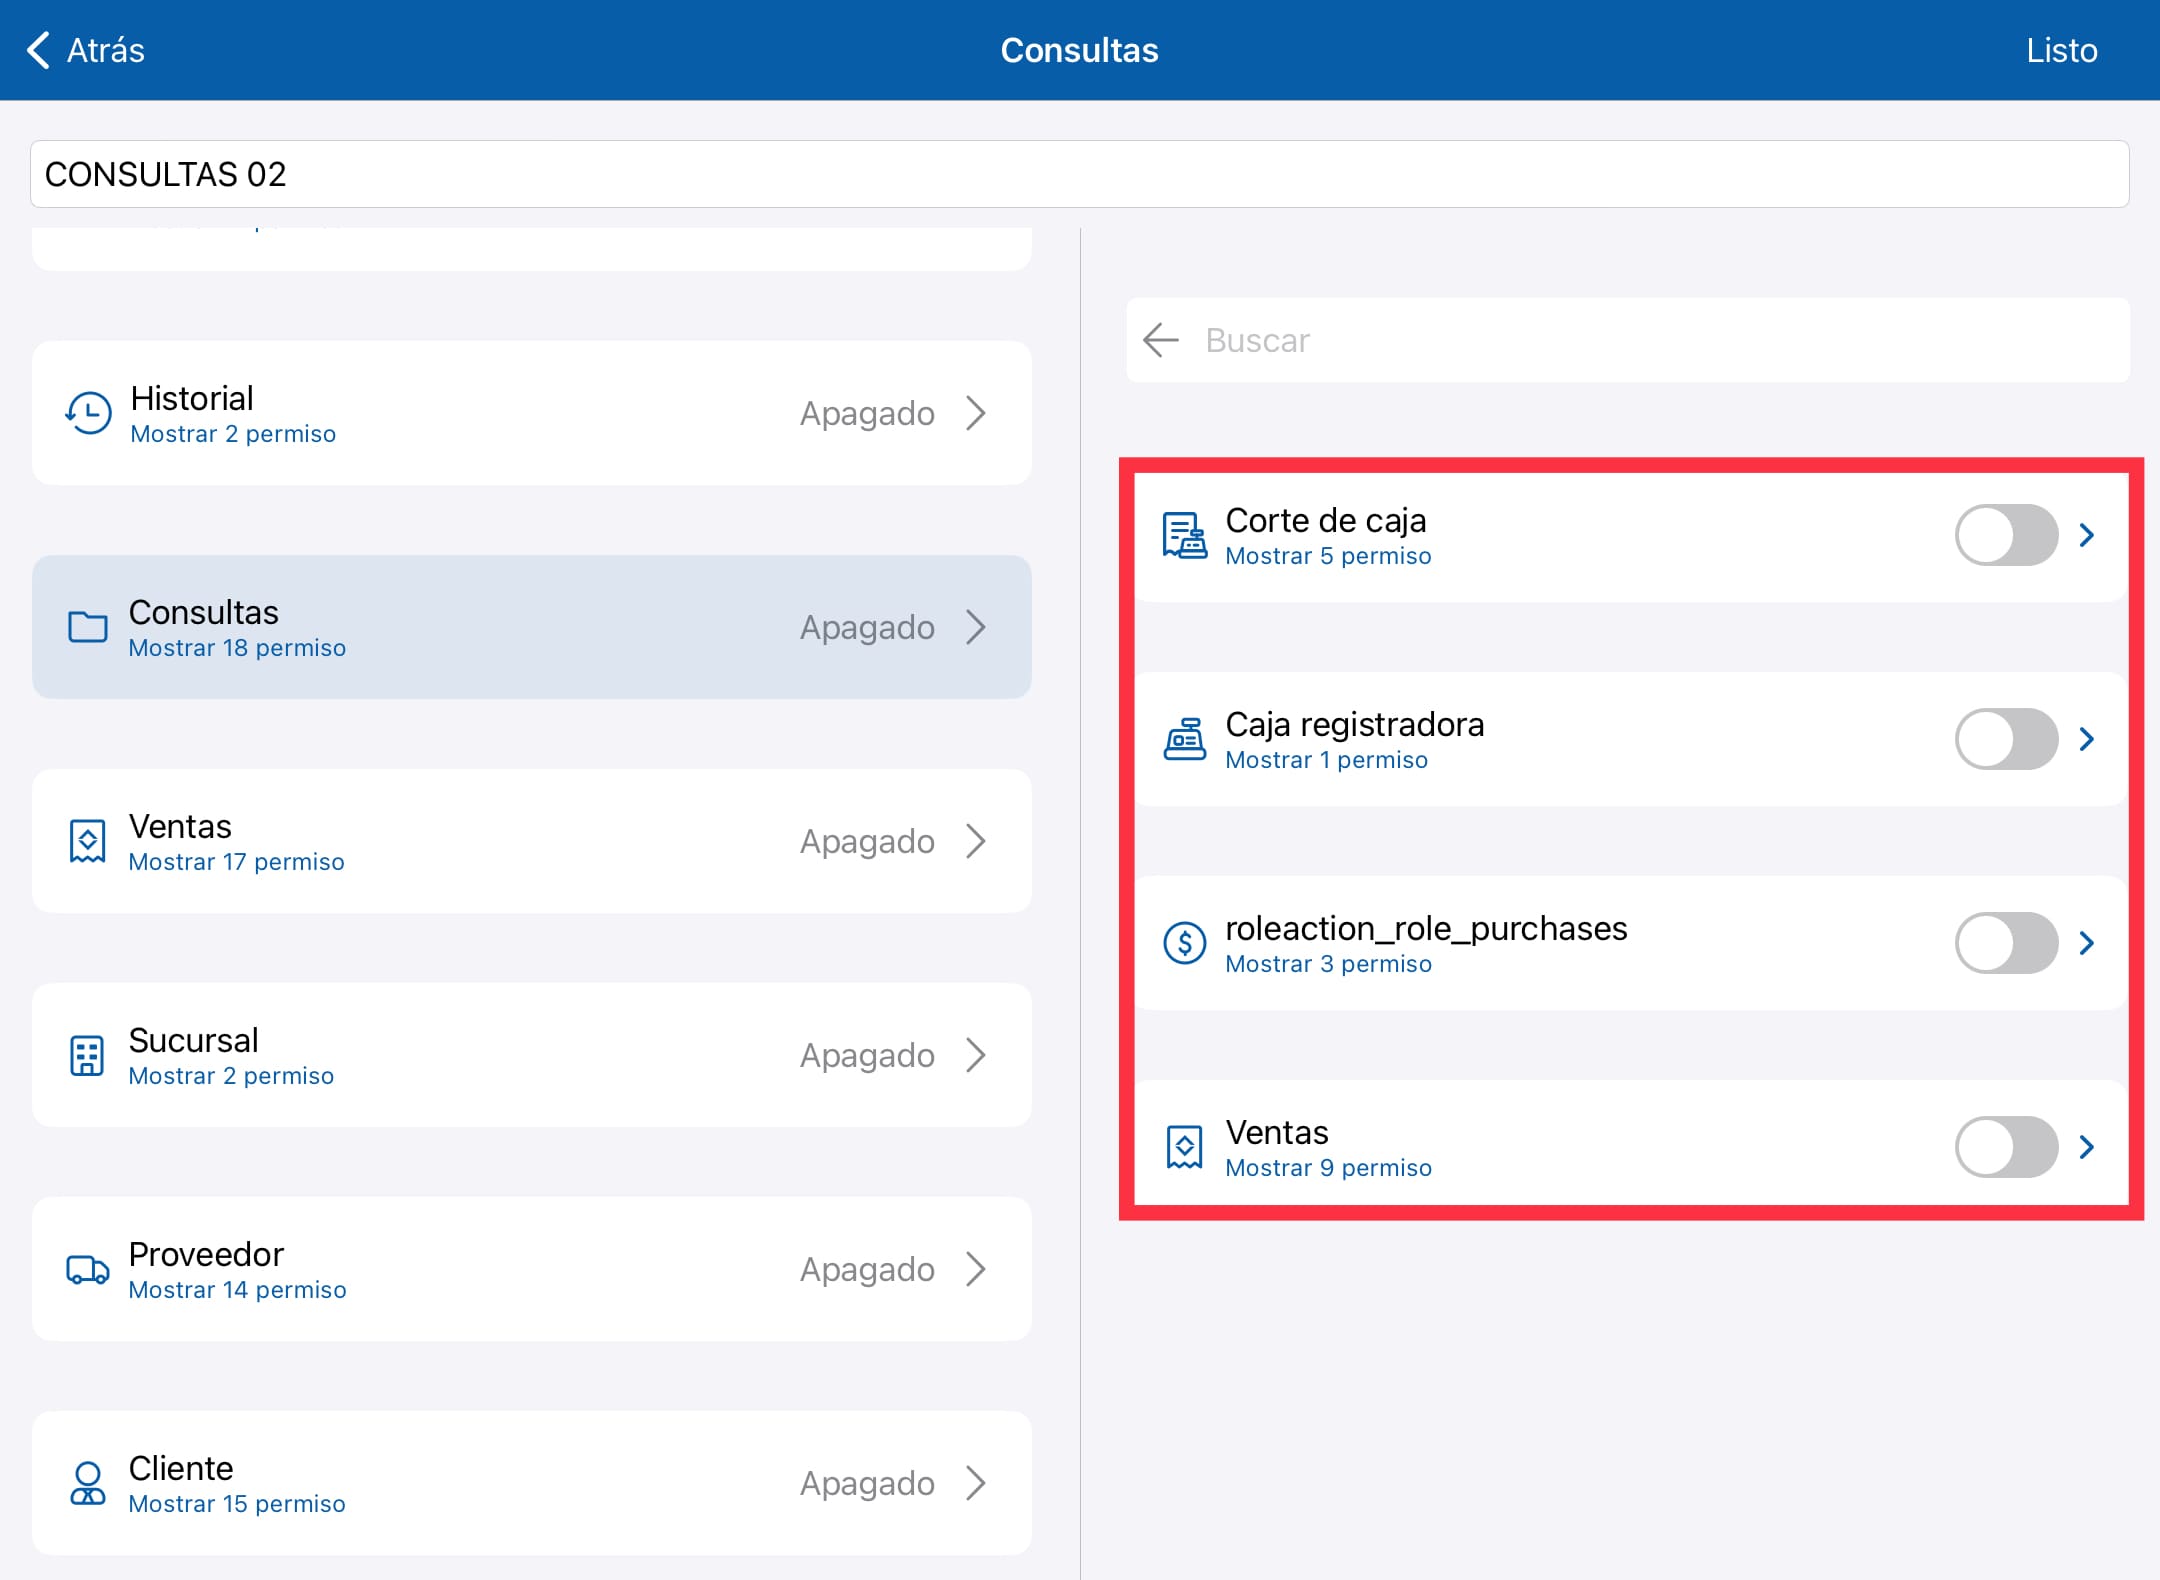Click the Corte de caja icon
The height and width of the screenshot is (1580, 2160).
click(x=1185, y=535)
